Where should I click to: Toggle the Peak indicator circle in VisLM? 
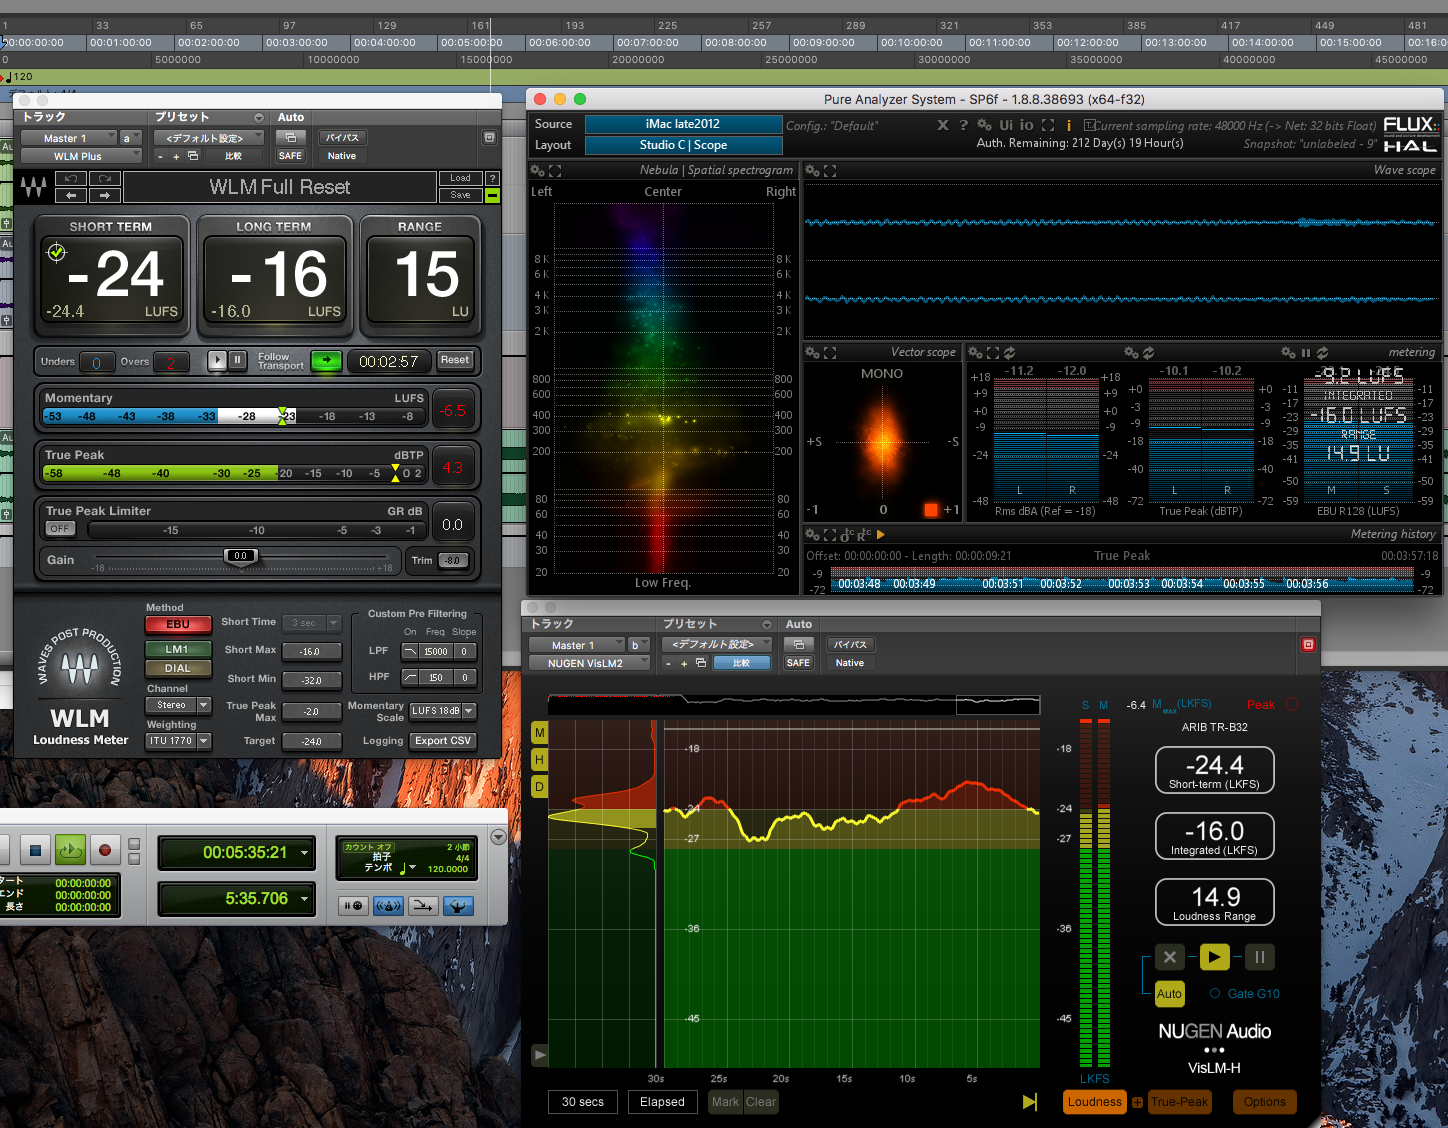click(x=1292, y=704)
